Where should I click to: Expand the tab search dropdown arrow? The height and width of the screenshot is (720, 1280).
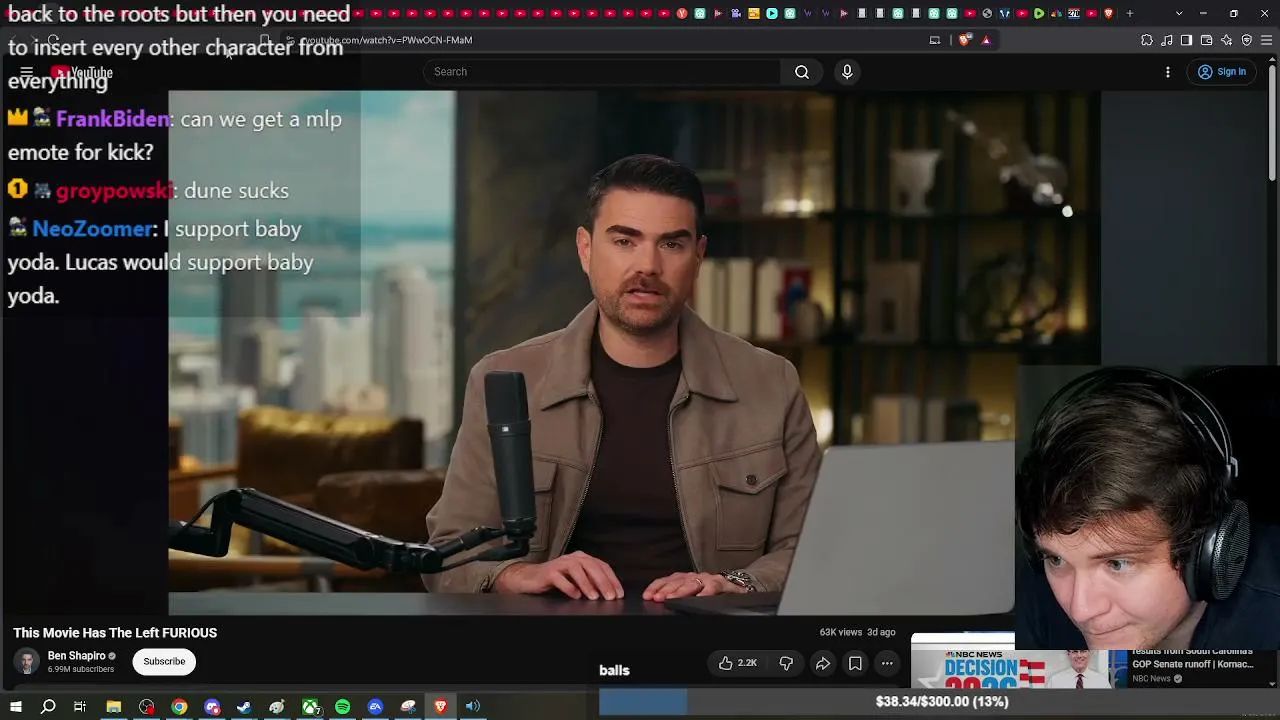pos(1179,13)
